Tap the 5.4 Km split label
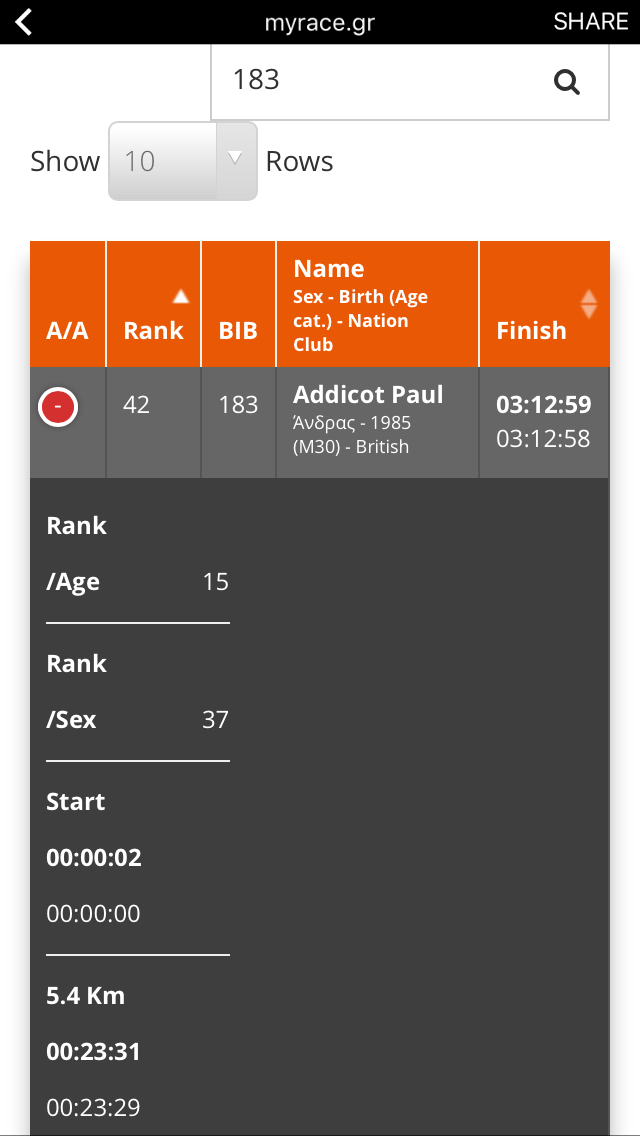 [x=85, y=996]
